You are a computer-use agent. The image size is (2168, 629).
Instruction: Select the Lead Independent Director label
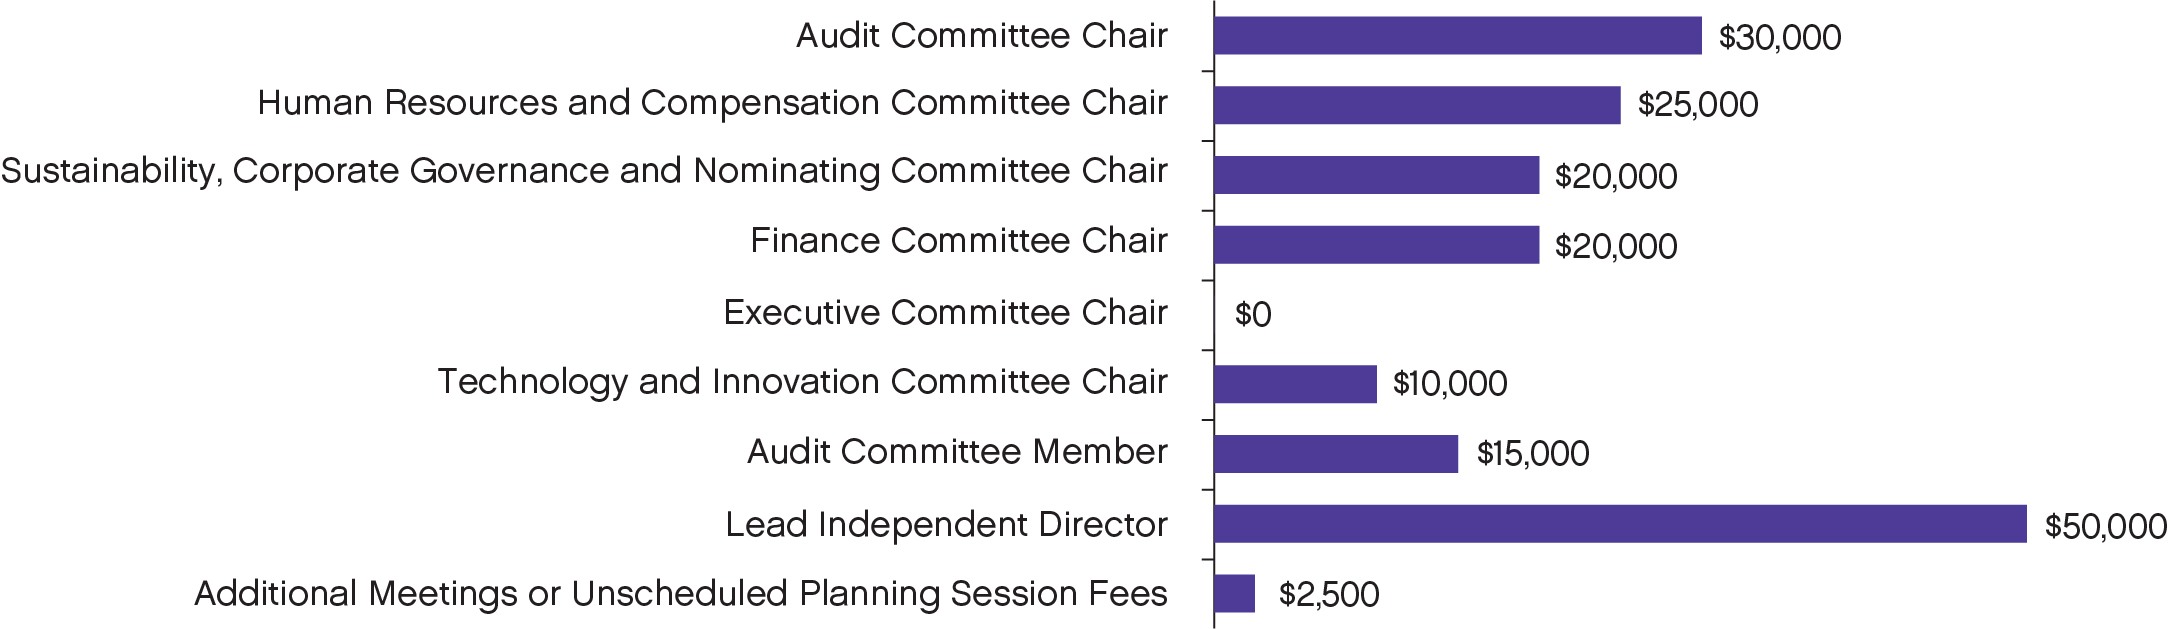[x=946, y=524]
